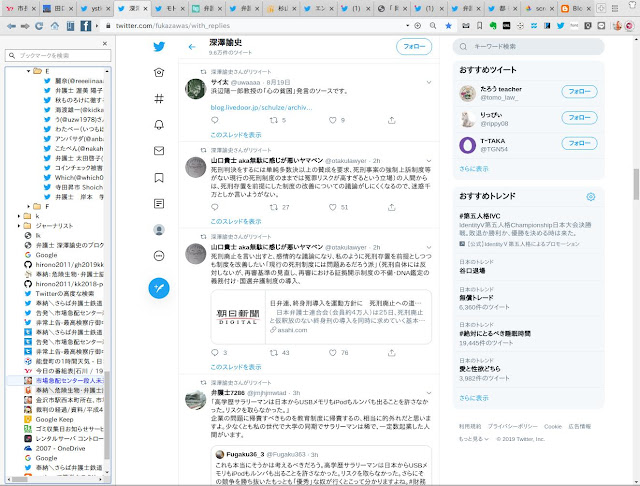Expand the k bookmark folder
This screenshot has height=486, width=640.
click(x=19, y=216)
